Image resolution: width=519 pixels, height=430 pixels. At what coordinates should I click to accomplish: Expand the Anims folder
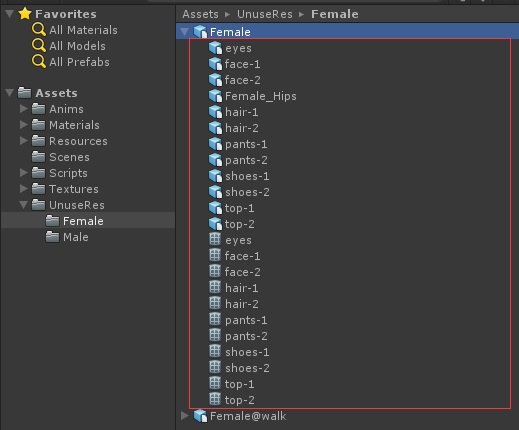tap(24, 109)
